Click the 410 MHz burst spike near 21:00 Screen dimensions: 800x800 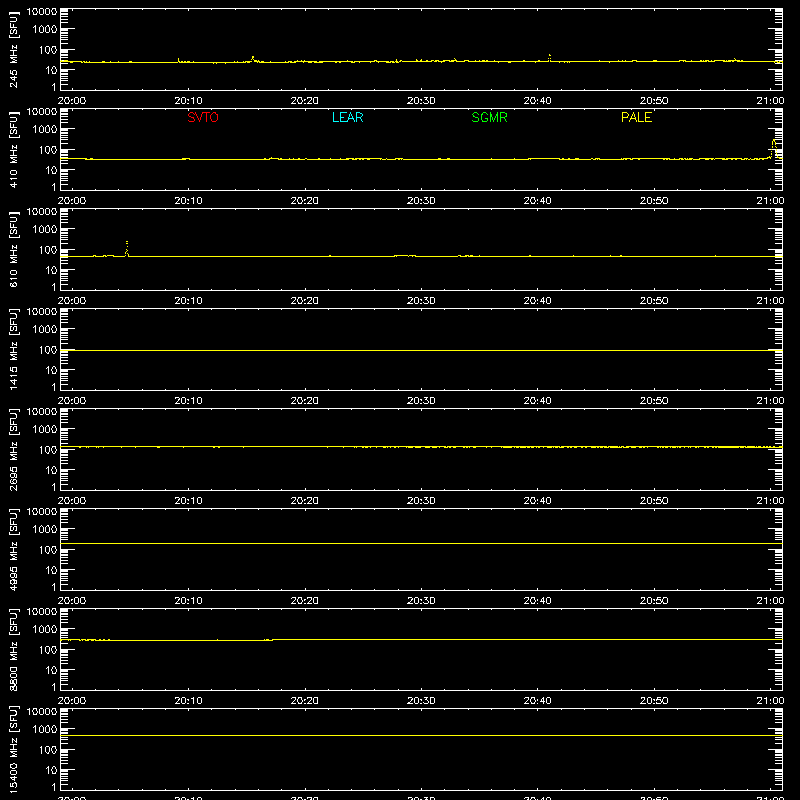click(x=774, y=148)
